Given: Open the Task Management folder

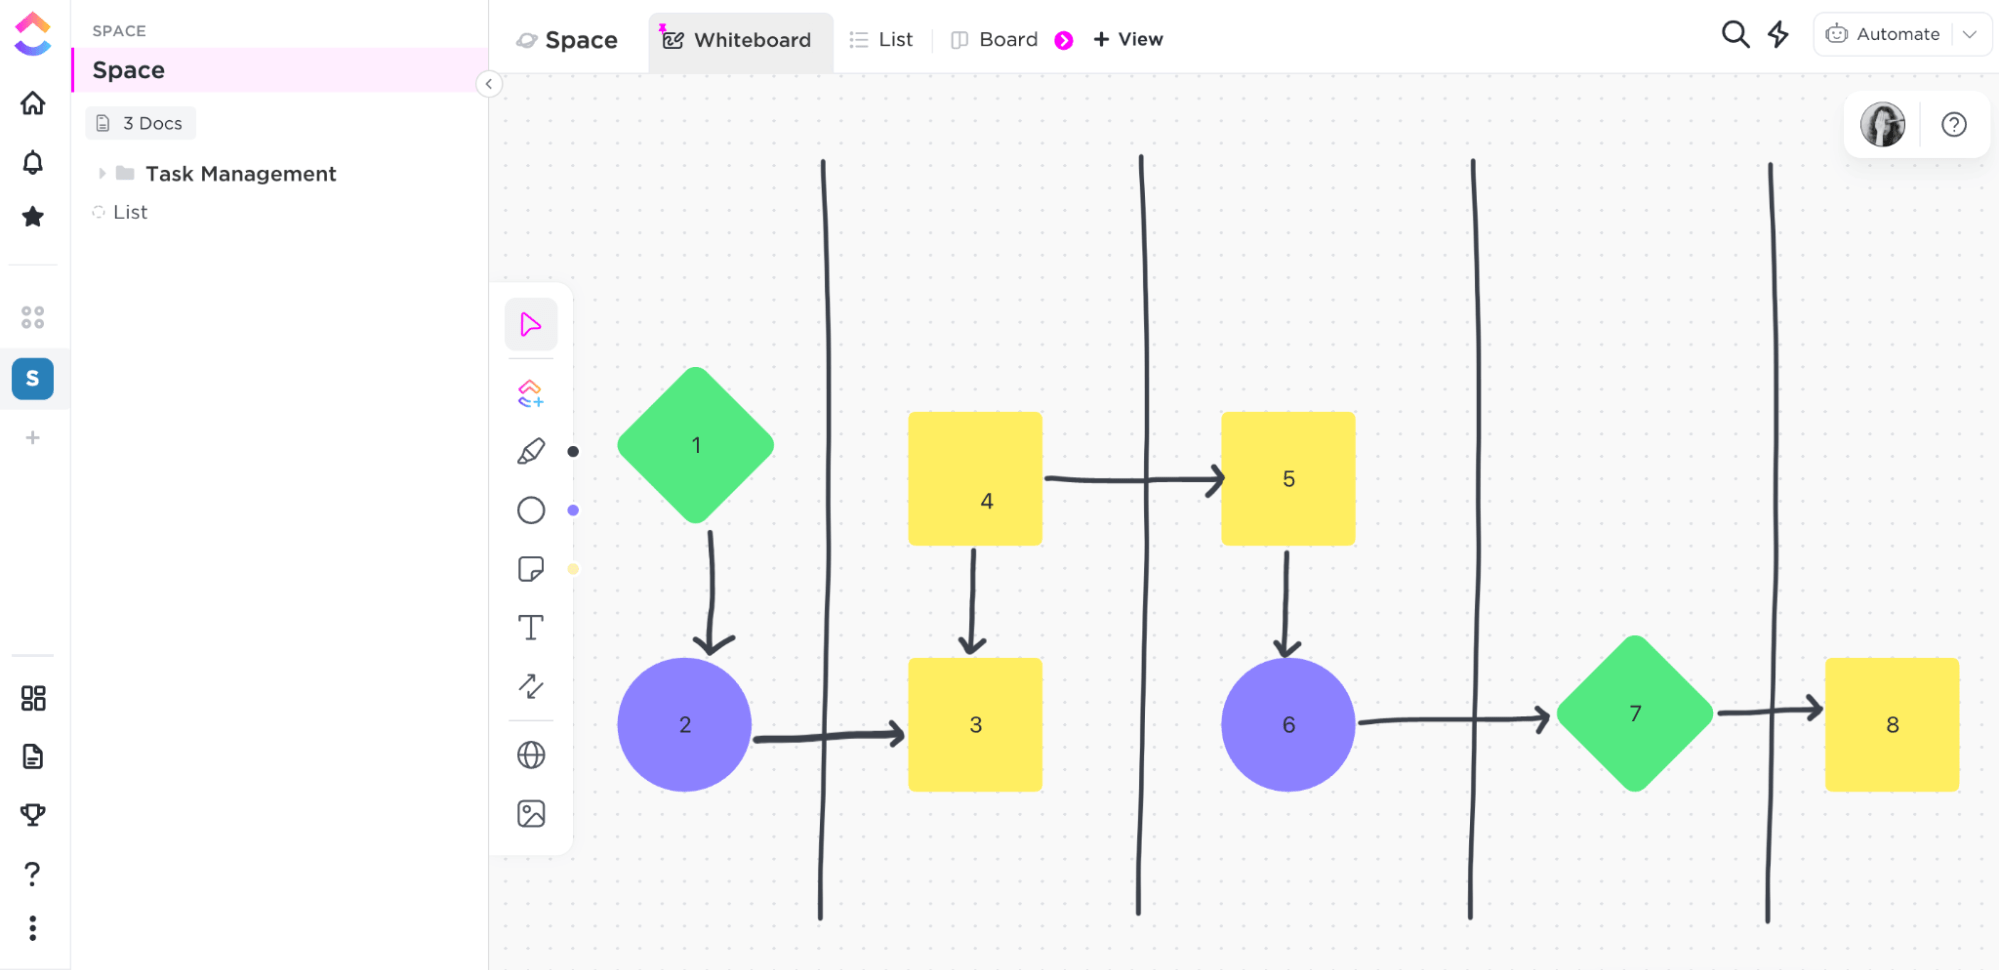Looking at the screenshot, I should pyautogui.click(x=241, y=174).
